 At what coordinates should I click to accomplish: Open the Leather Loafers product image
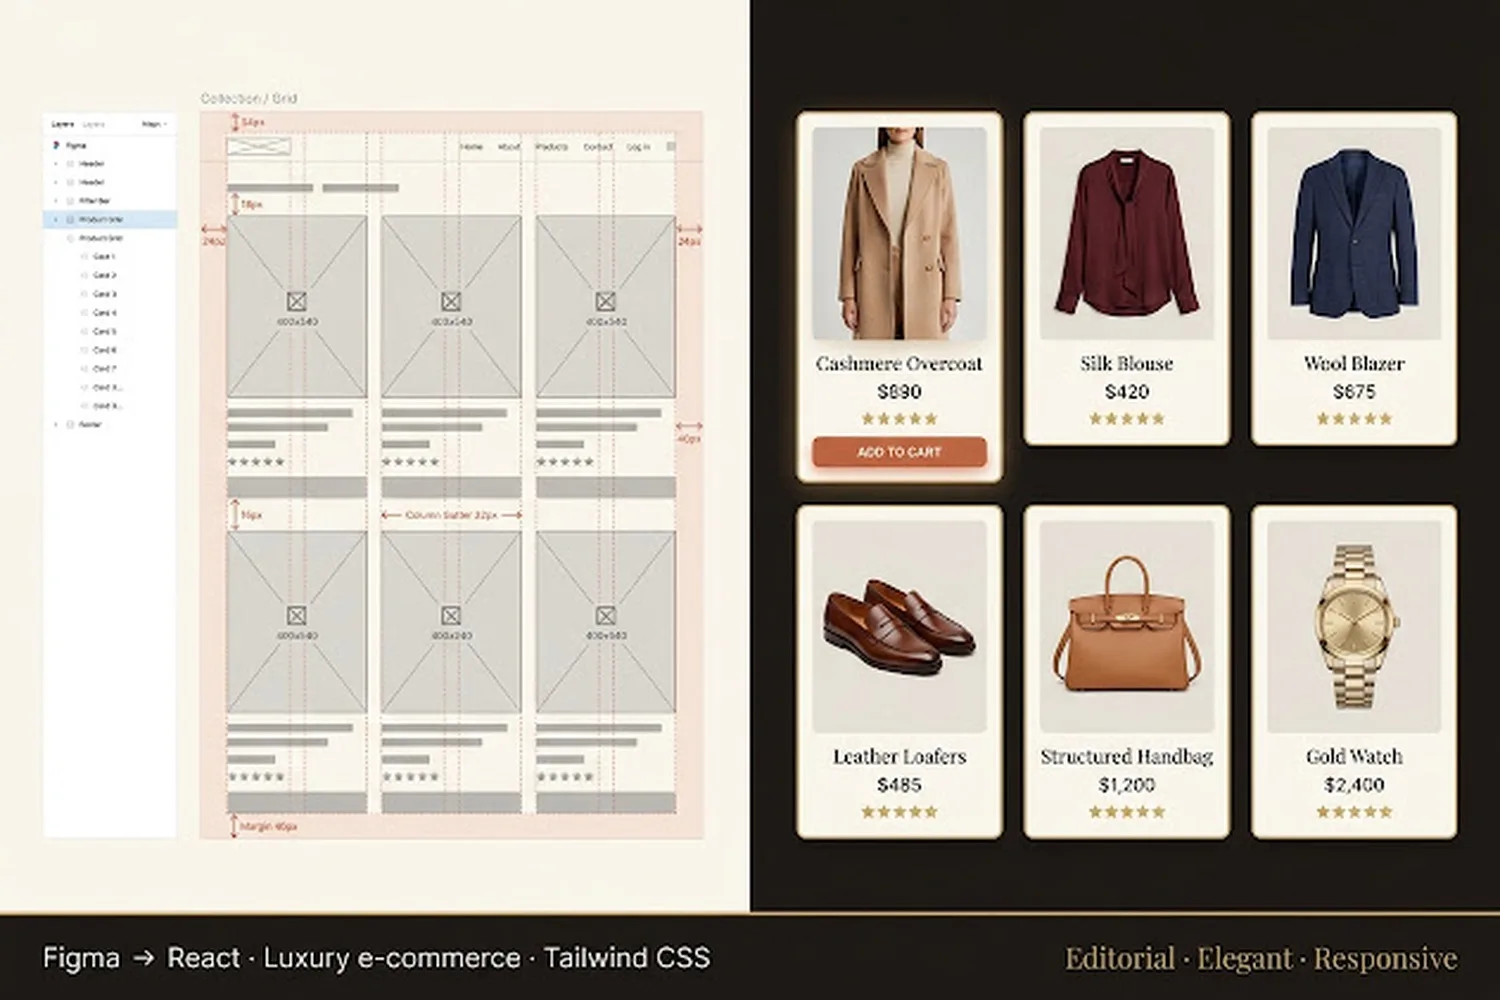click(x=899, y=627)
